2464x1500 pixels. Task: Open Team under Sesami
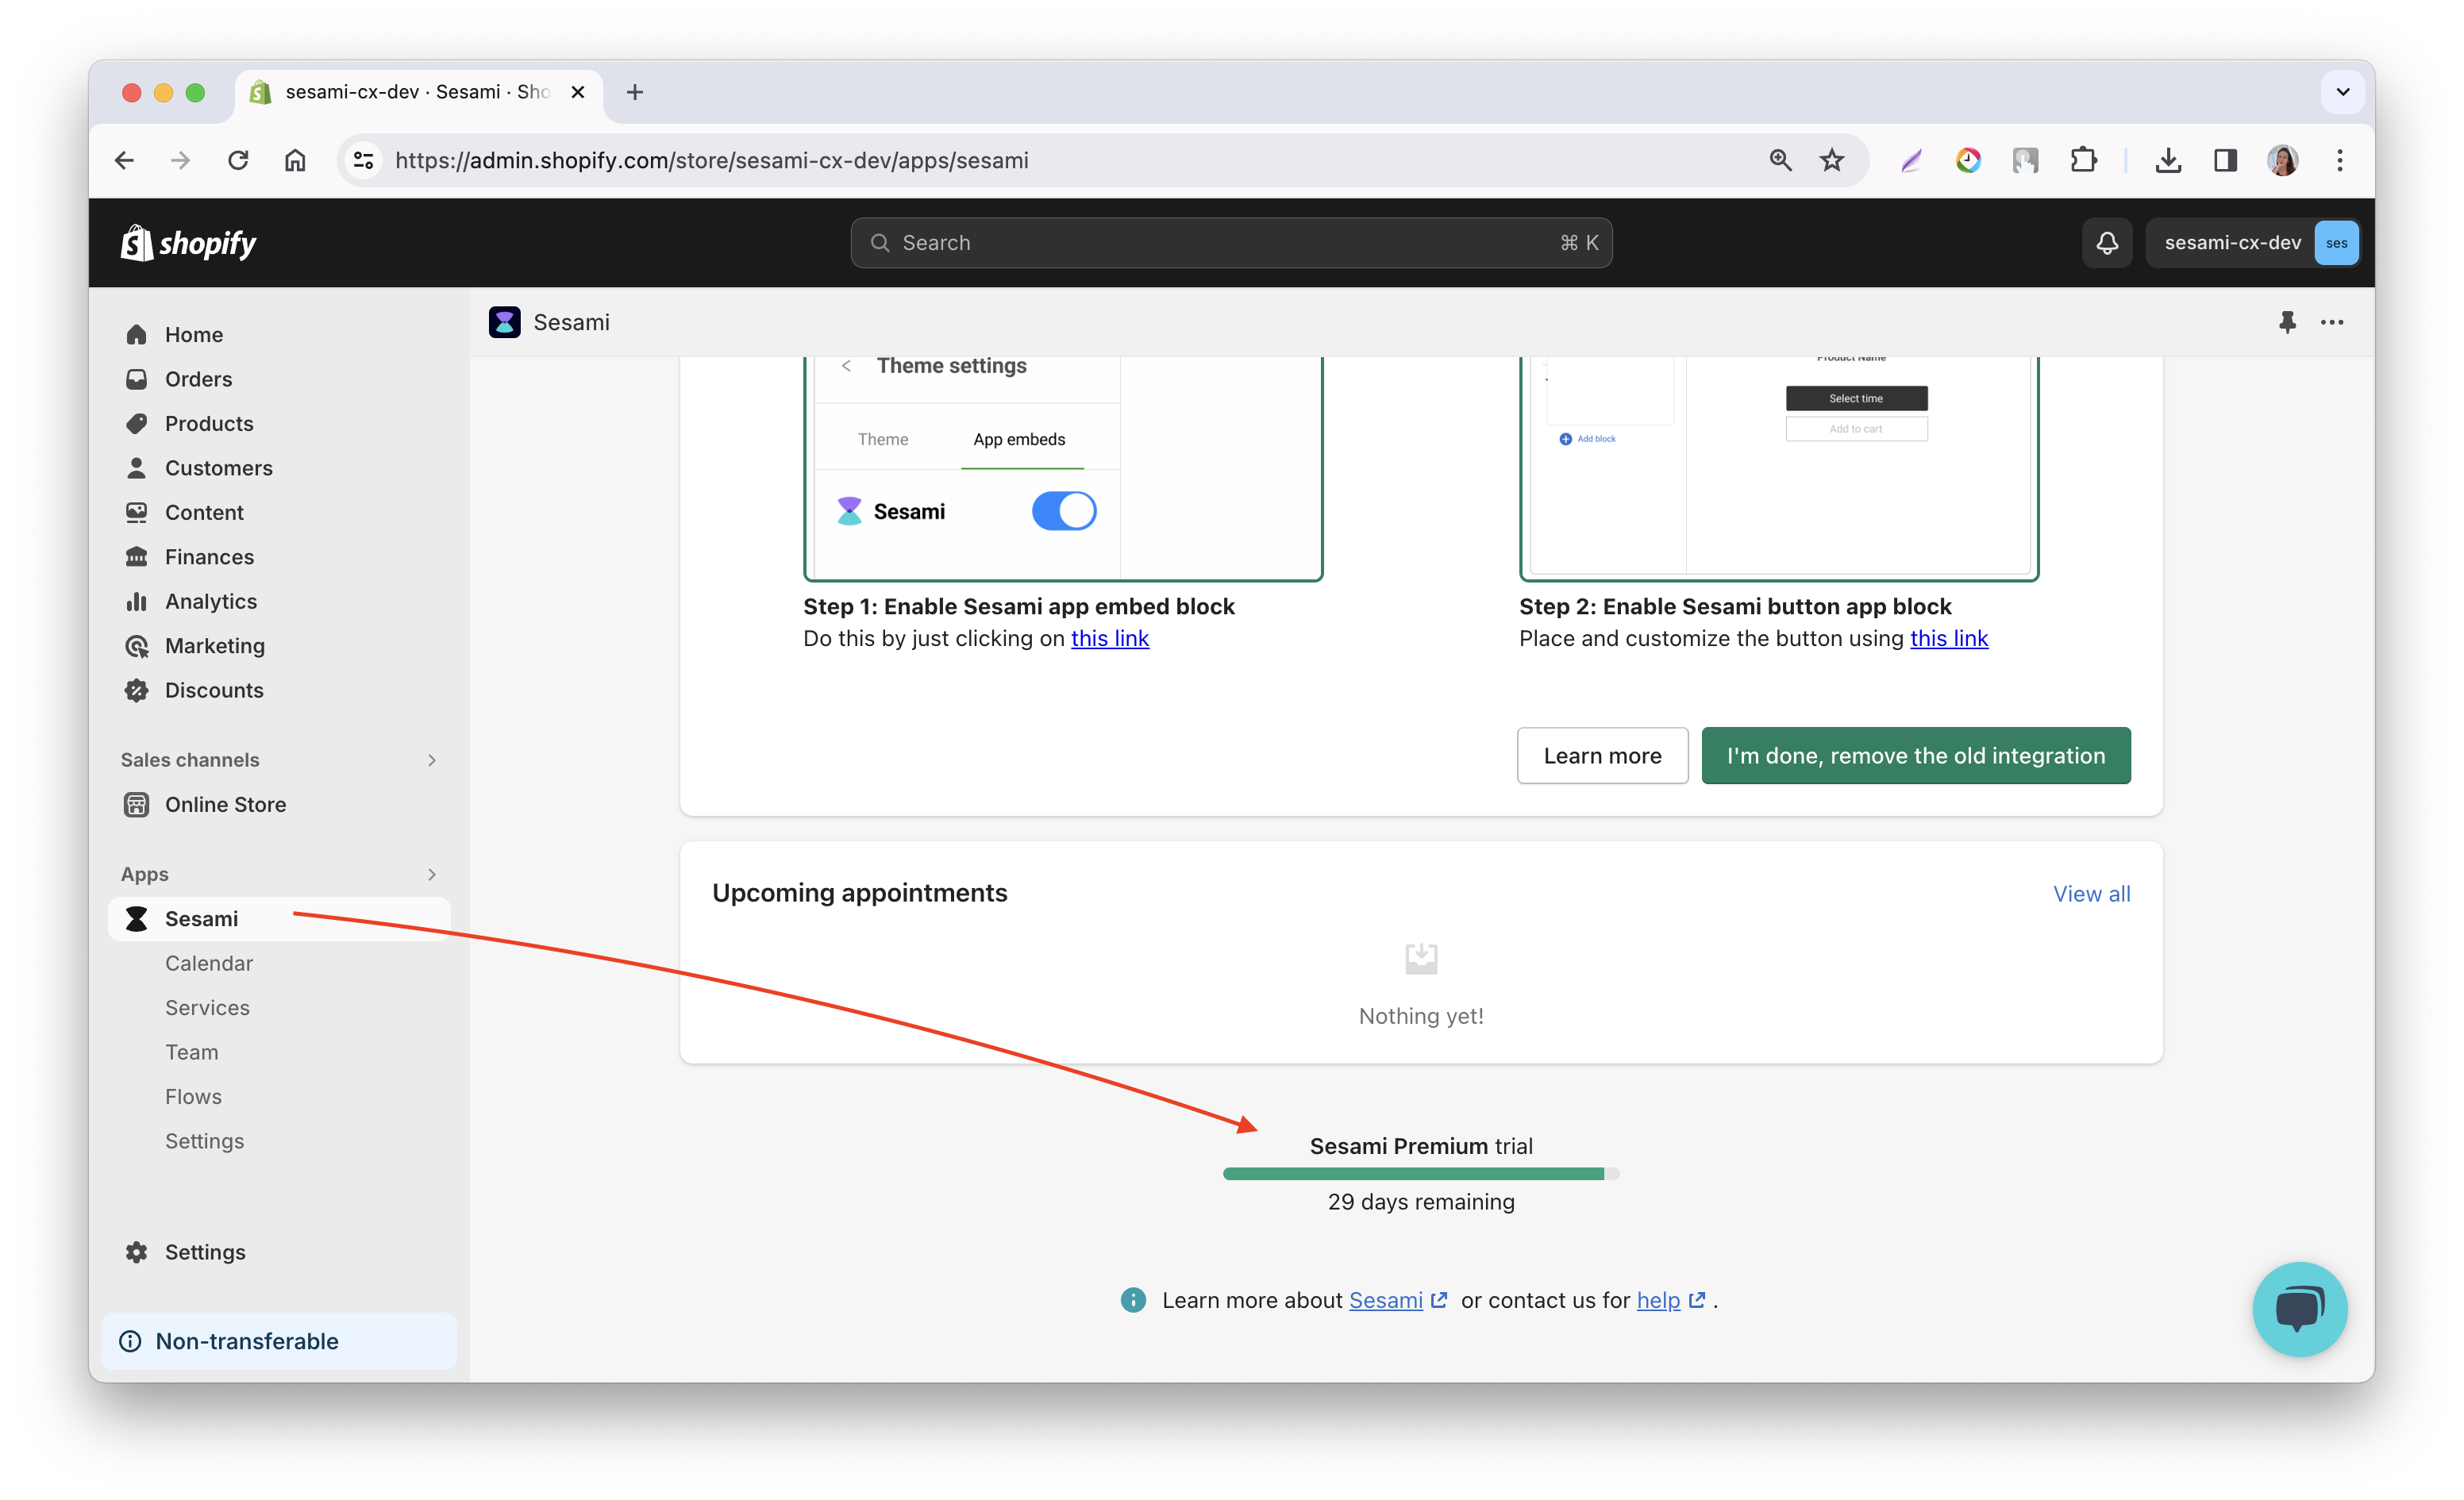coord(191,1052)
